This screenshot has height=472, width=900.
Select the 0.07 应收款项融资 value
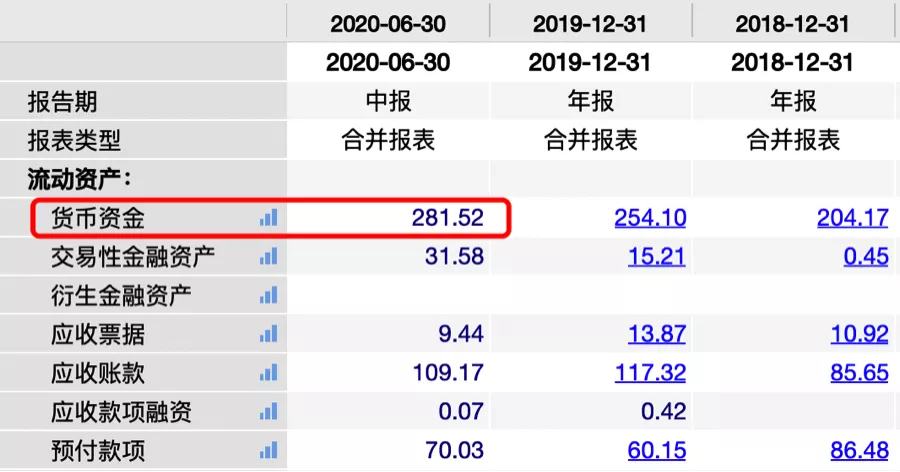tap(461, 412)
